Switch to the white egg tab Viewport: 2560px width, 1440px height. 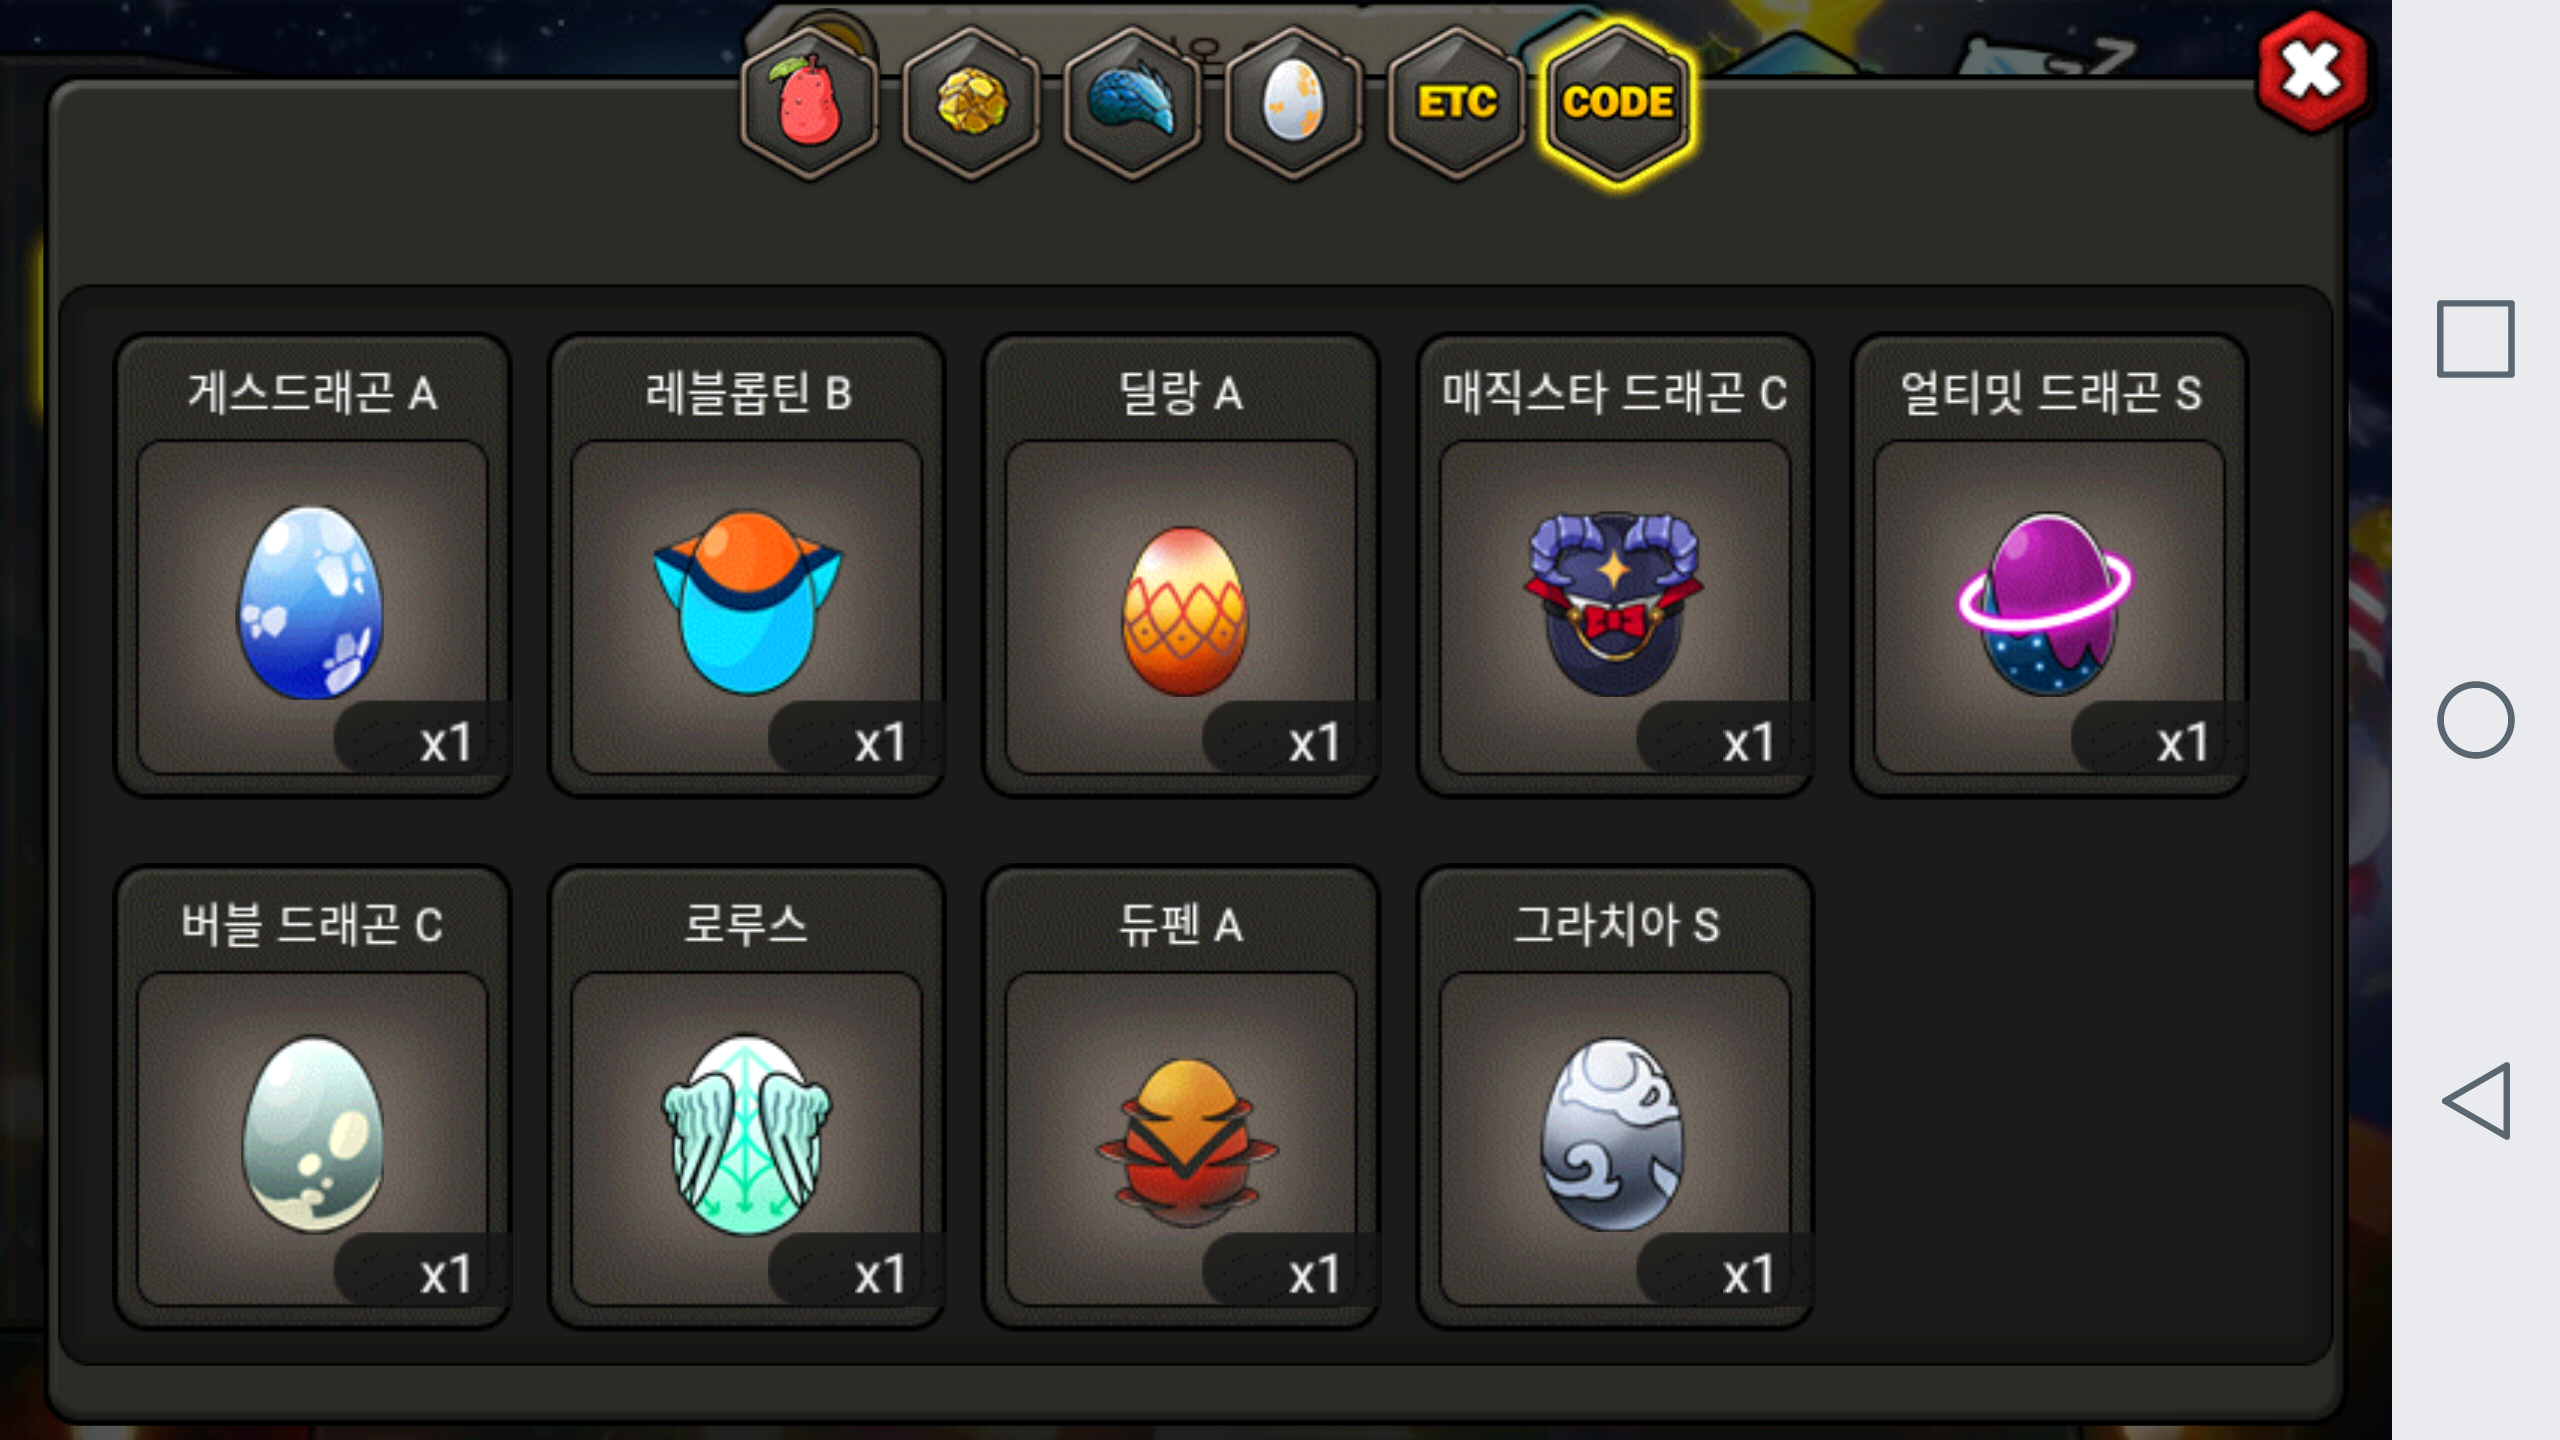1294,103
